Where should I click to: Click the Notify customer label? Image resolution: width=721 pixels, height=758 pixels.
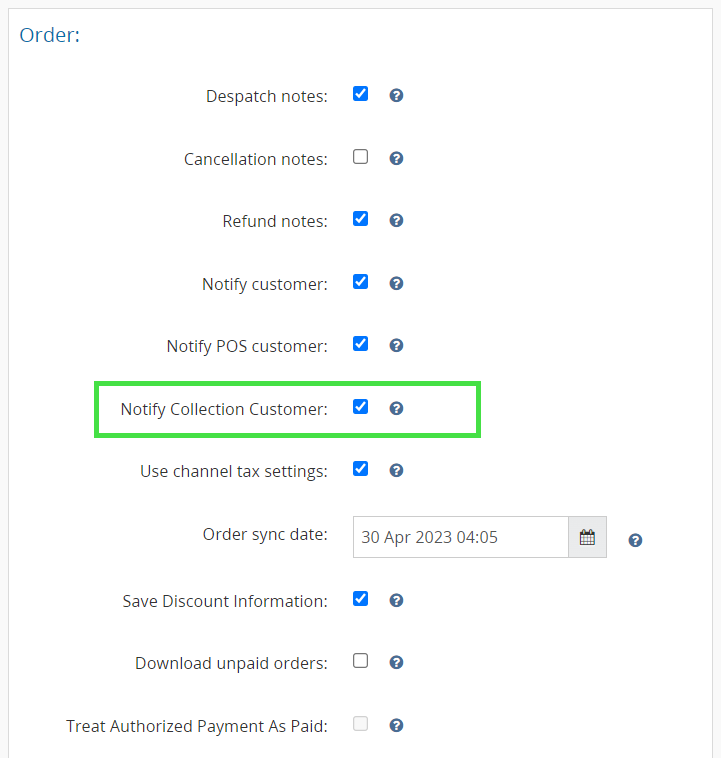[x=265, y=284]
